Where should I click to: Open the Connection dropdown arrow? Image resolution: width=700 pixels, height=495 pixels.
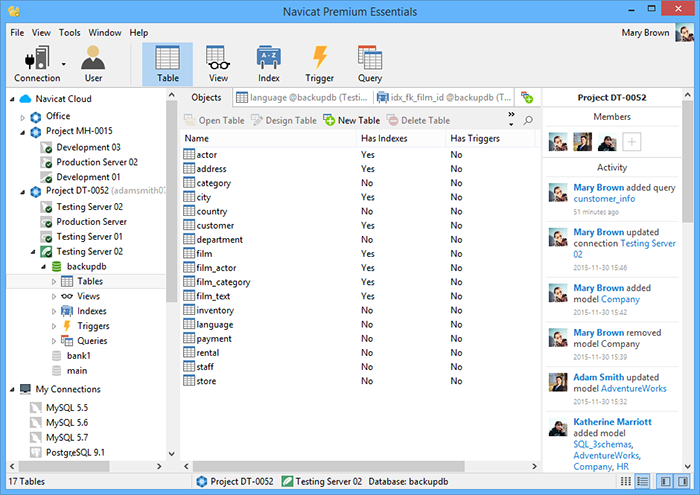(x=64, y=64)
